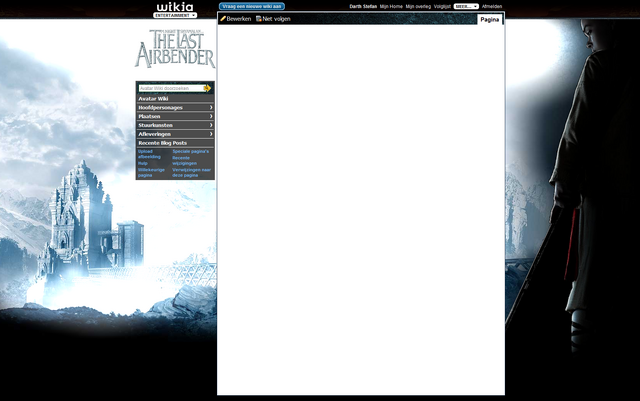This screenshot has width=640, height=401.
Task: Open the Entertainment hub dropdown
Action: point(175,15)
